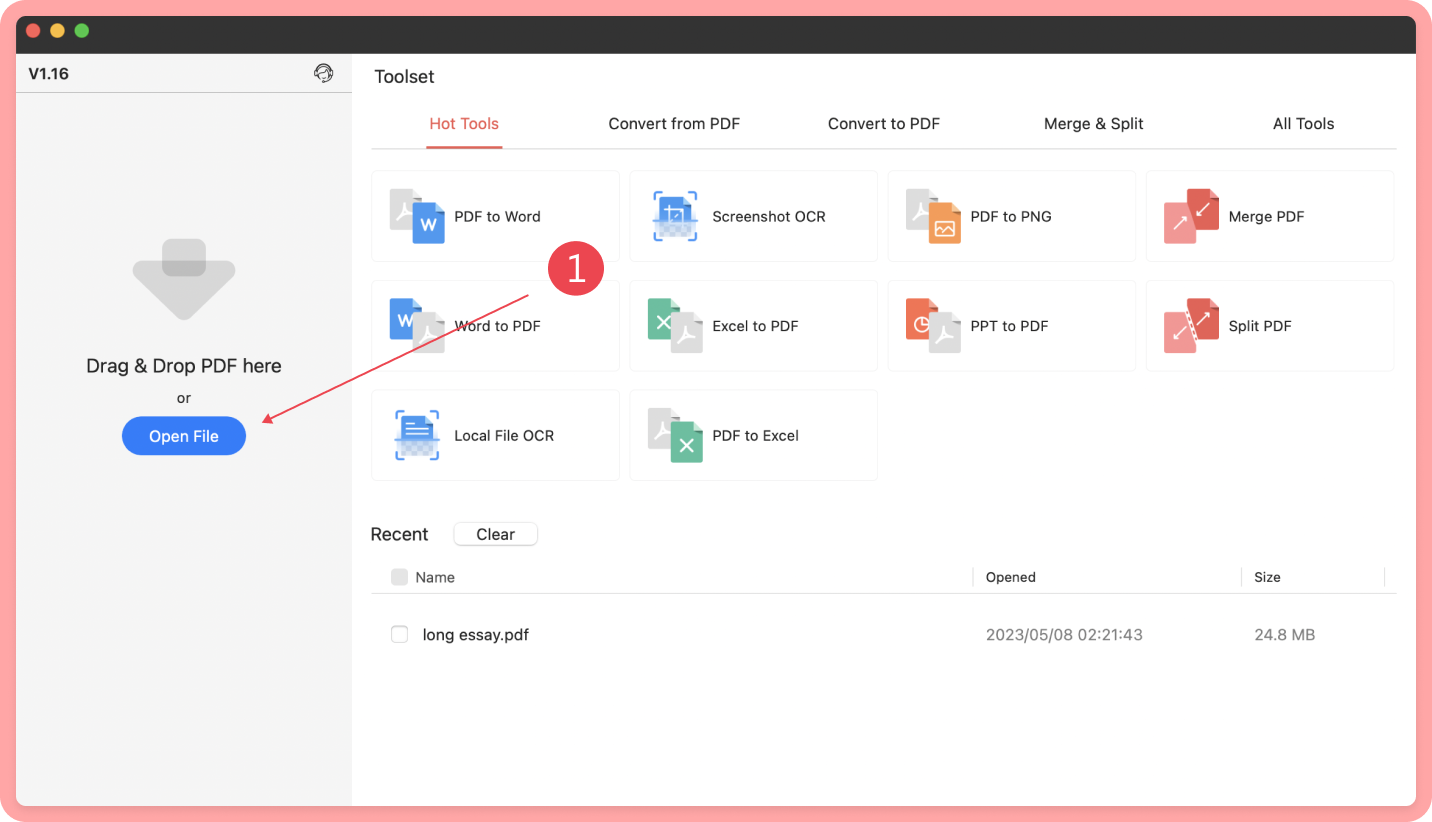The width and height of the screenshot is (1432, 822).
Task: Select the PPT to PDF tool
Action: pos(1011,326)
